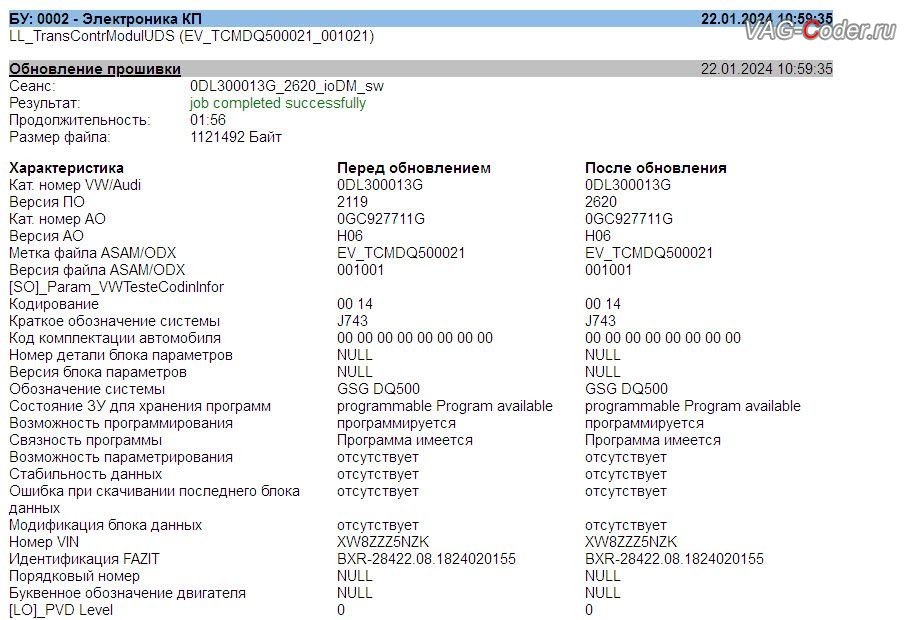
Task: Select "J743" in the Перед обновлением column
Action: pos(352,321)
